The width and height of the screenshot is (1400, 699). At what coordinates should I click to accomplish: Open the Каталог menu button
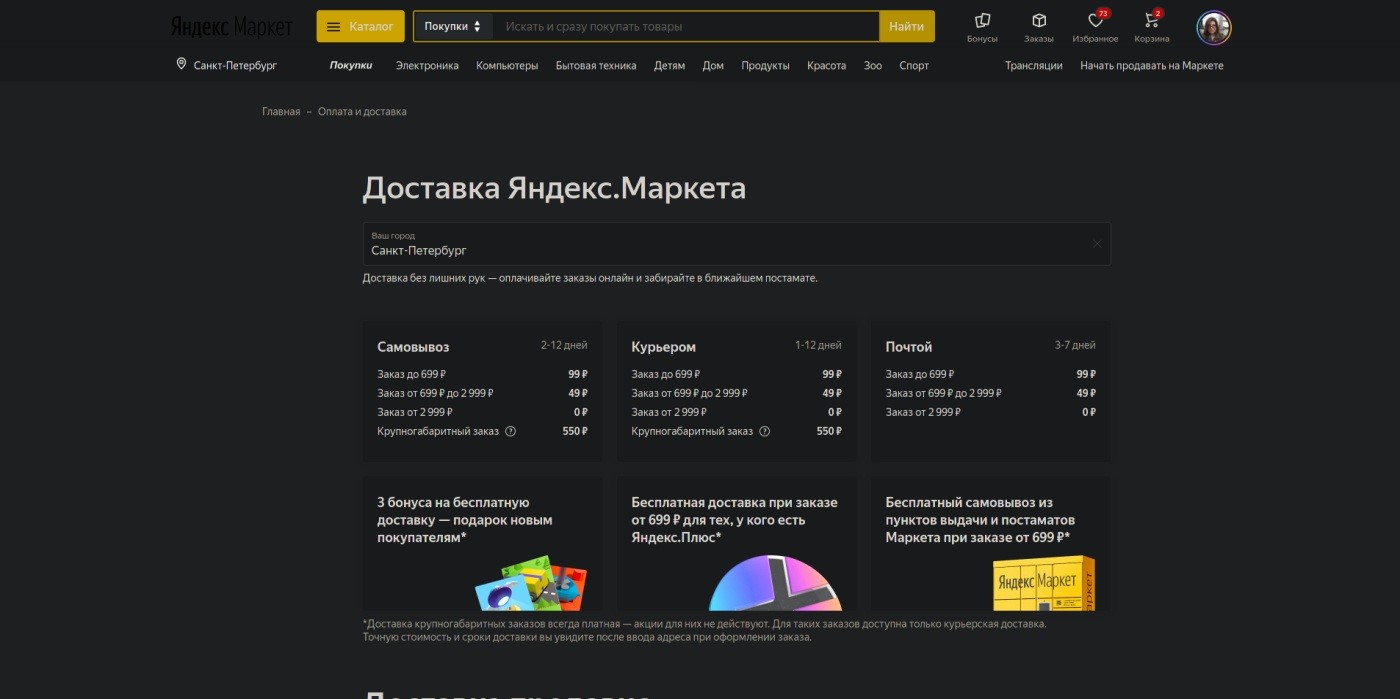360,26
